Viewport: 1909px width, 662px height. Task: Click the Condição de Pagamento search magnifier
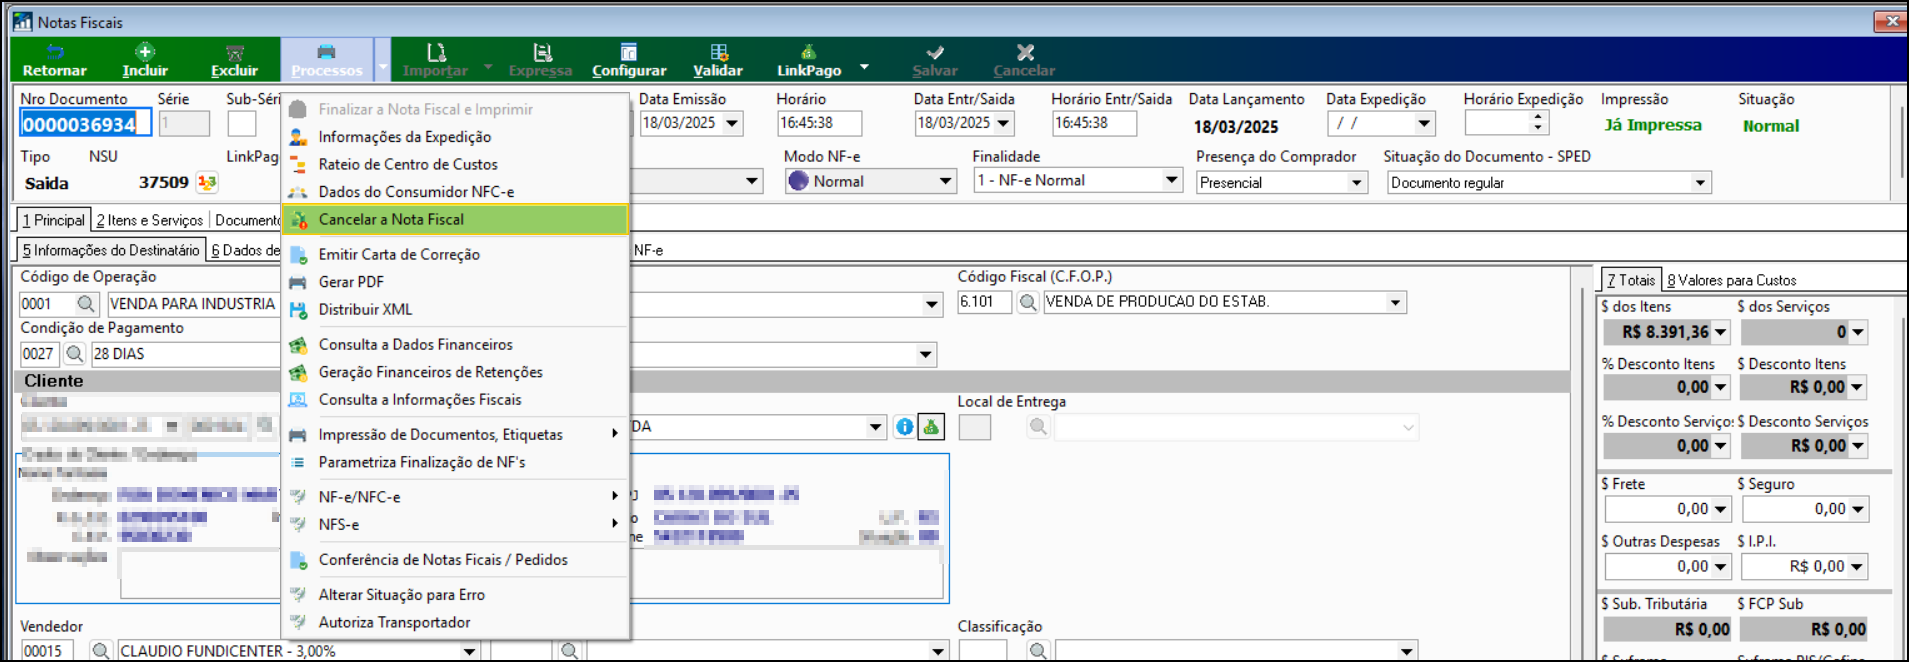click(74, 353)
